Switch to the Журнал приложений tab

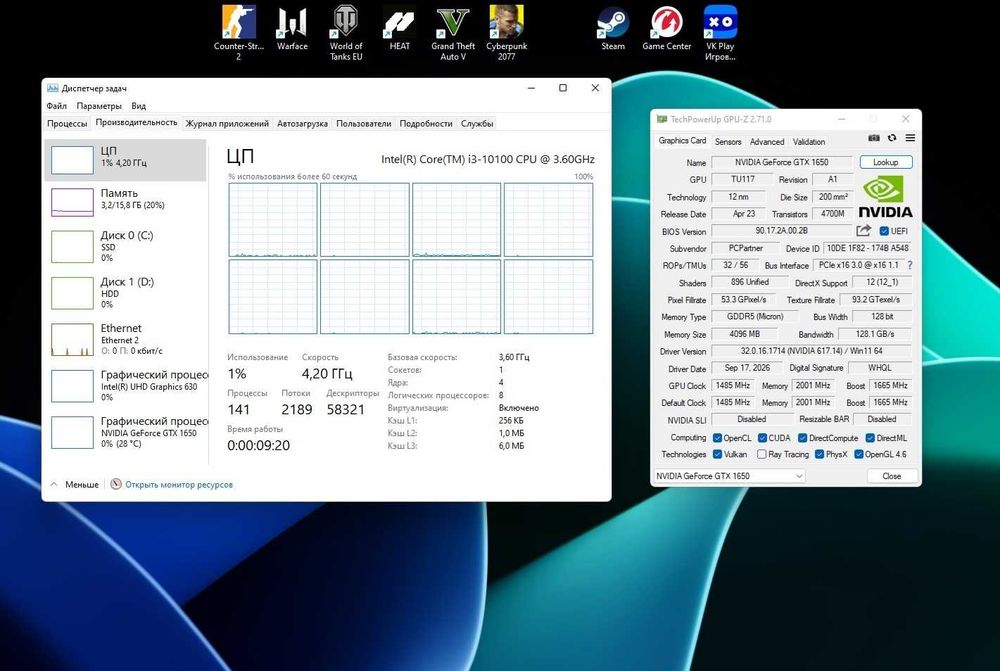pos(227,123)
